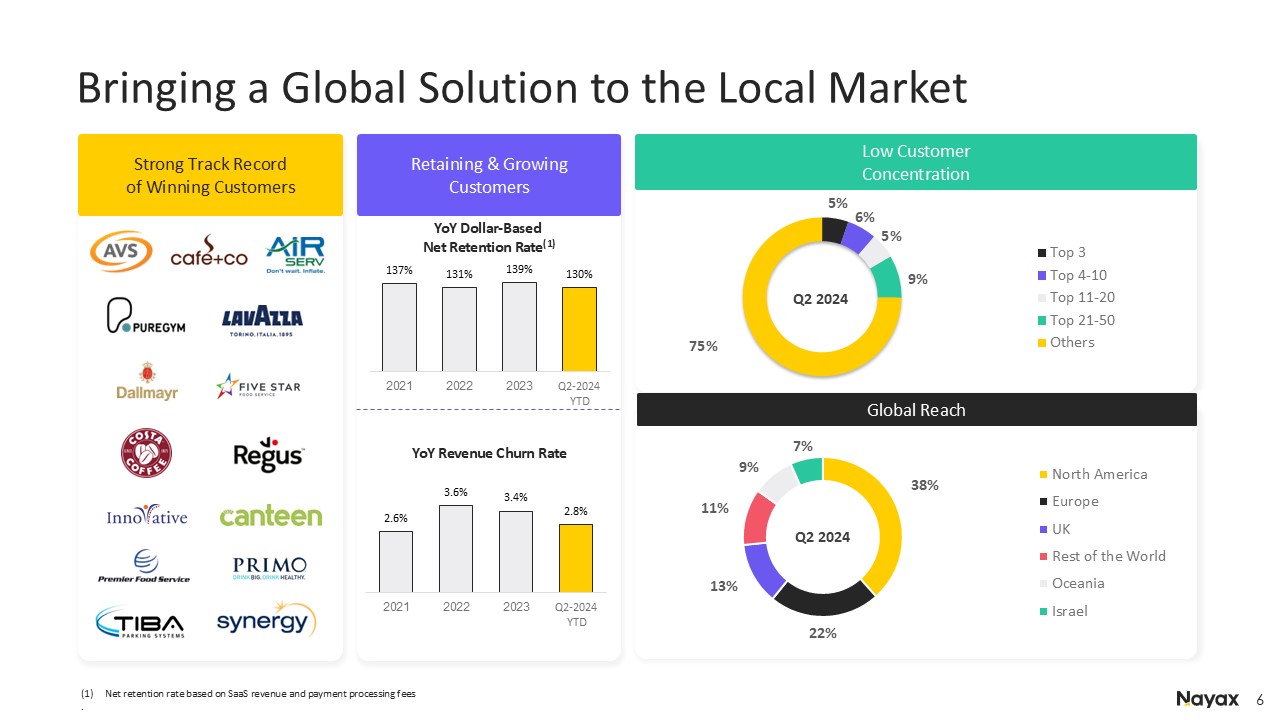The height and width of the screenshot is (720, 1280).
Task: Click the Premier Food Service logo
Action: coord(144,567)
